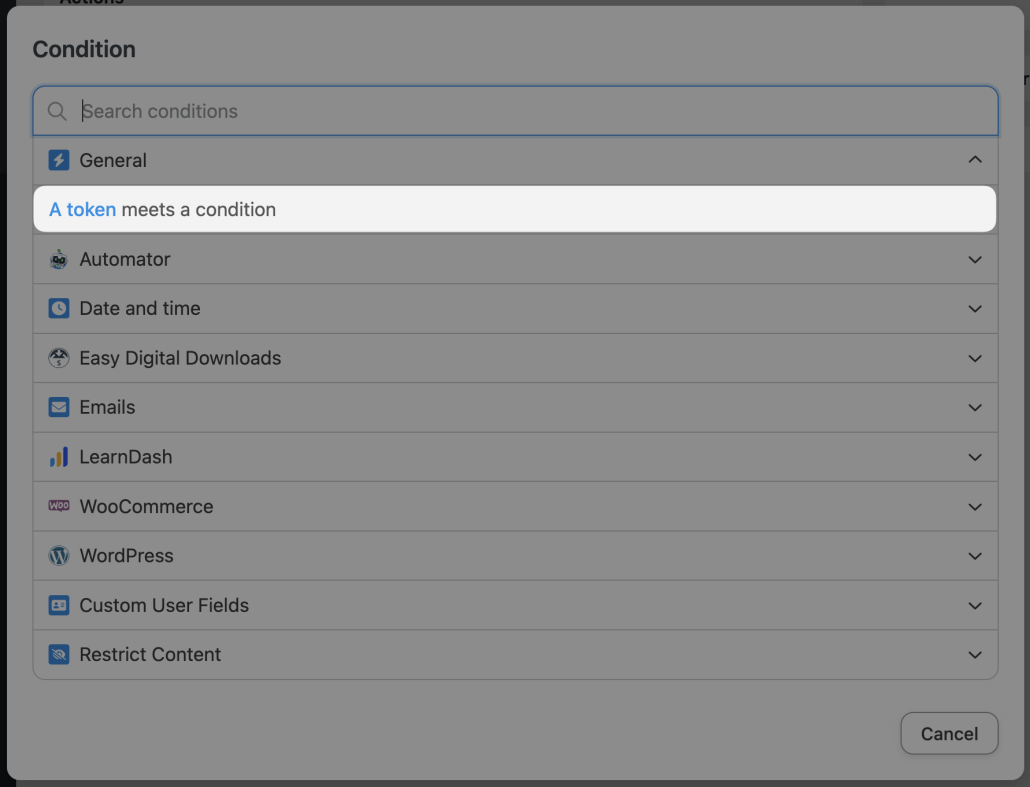Click the Restrict Content eye icon

point(59,655)
